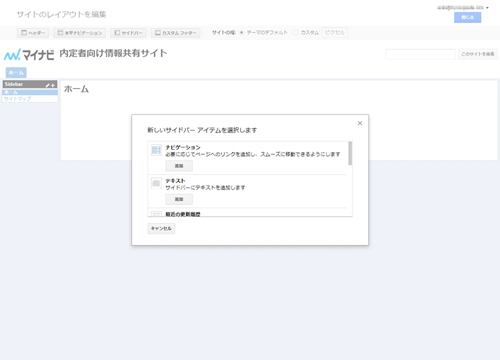The image size is (500, 360).
Task: Click the このサイトを検索 button
Action: pos(478,54)
